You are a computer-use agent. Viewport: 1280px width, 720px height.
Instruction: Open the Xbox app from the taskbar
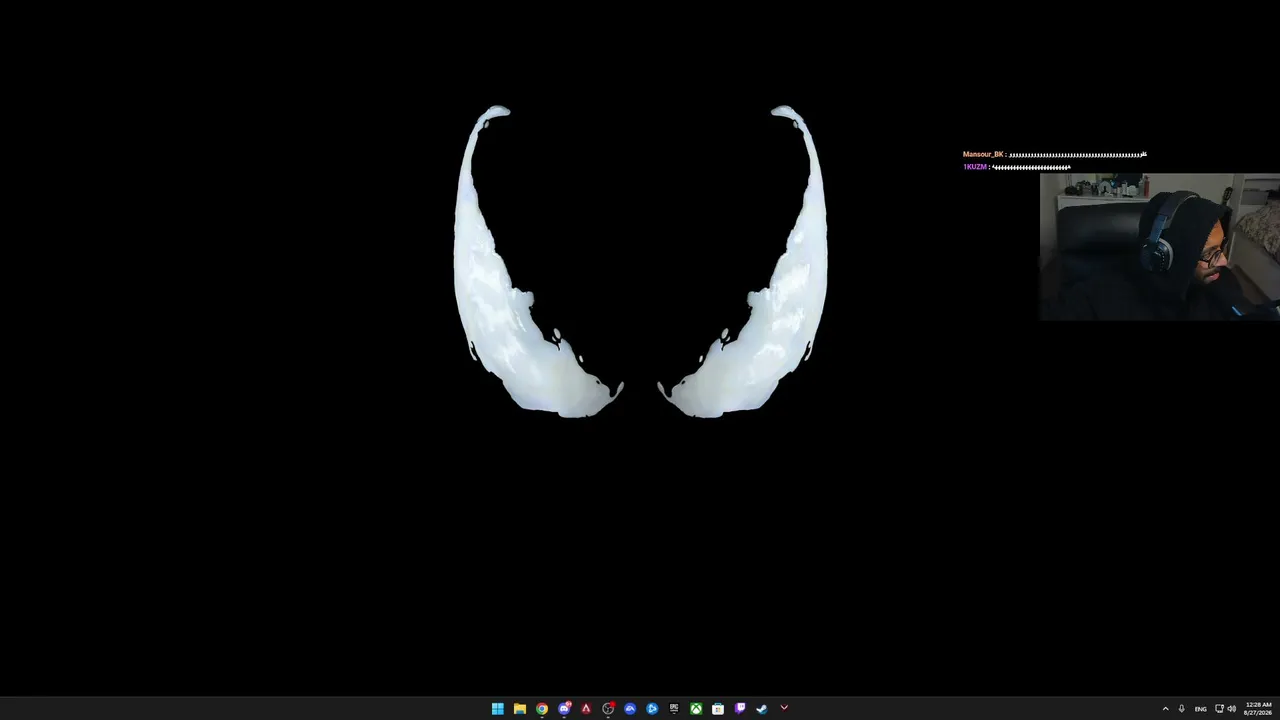pos(696,709)
